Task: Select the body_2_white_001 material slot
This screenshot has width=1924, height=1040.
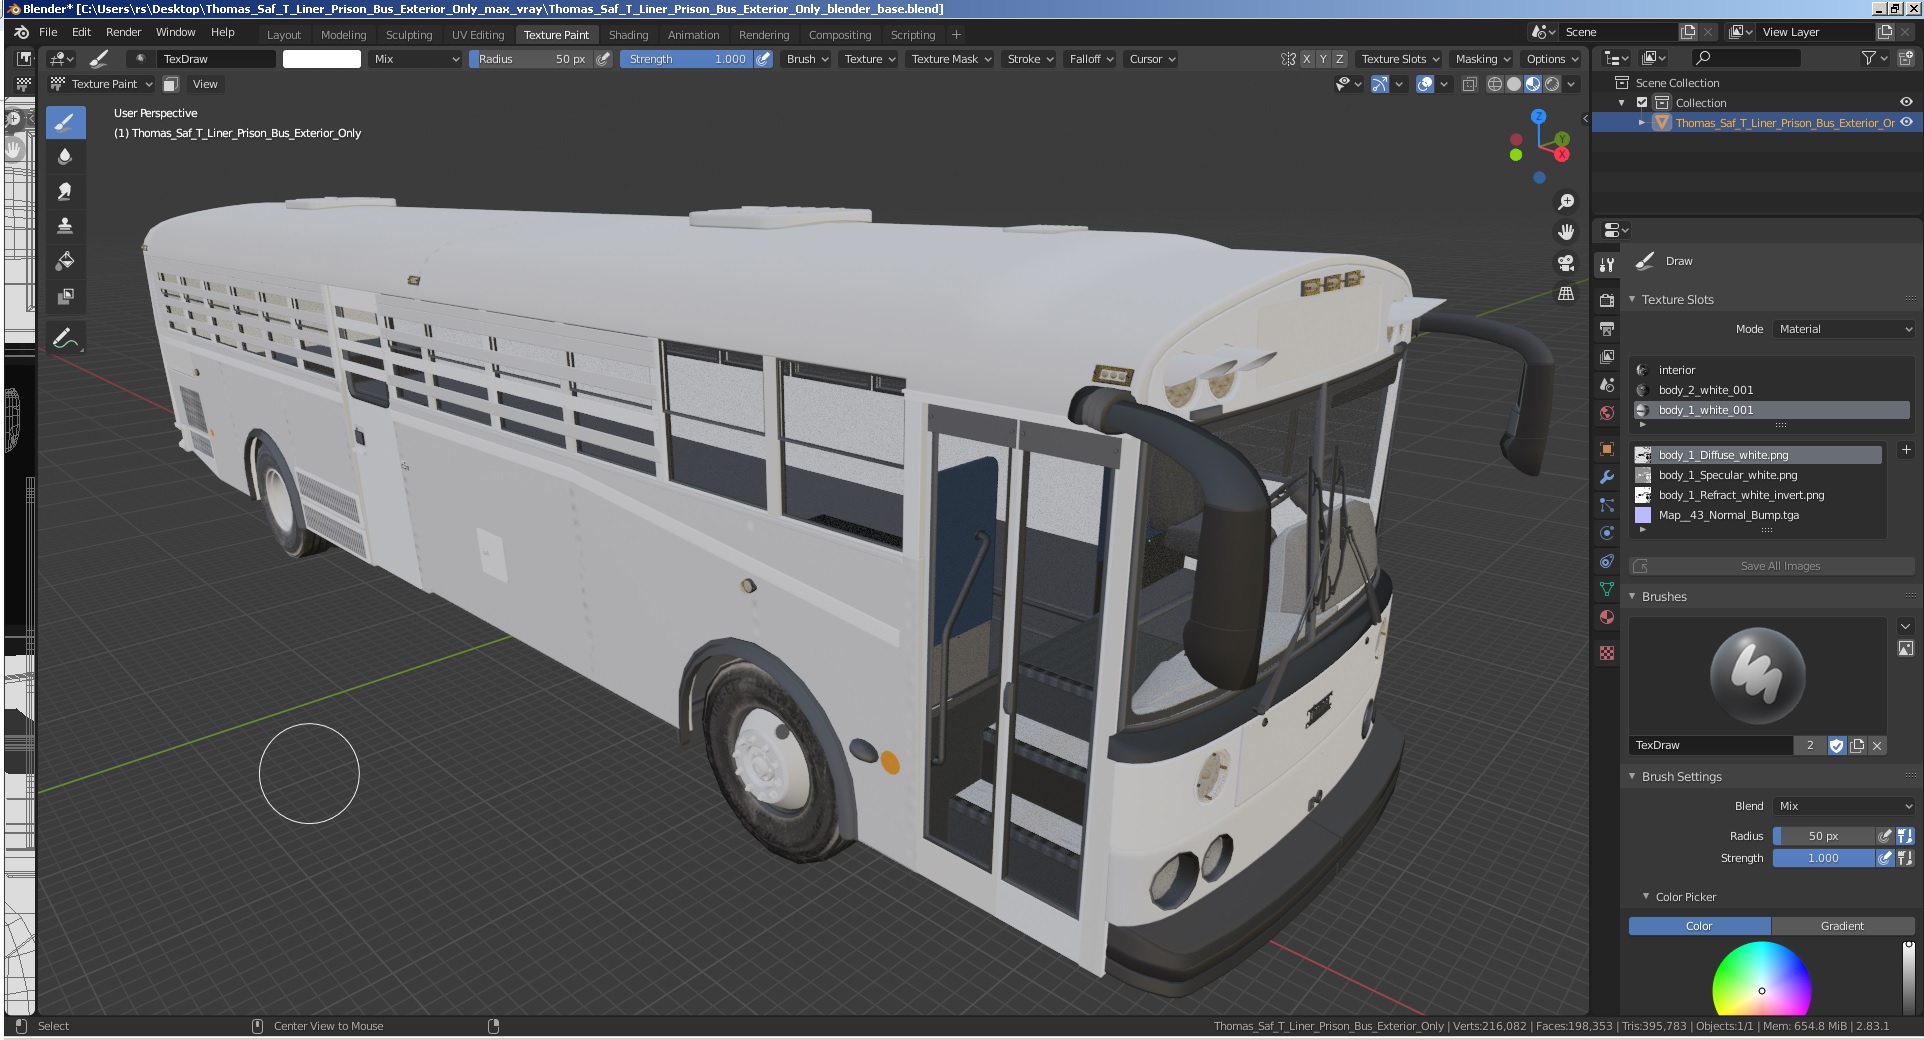Action: tap(1772, 390)
